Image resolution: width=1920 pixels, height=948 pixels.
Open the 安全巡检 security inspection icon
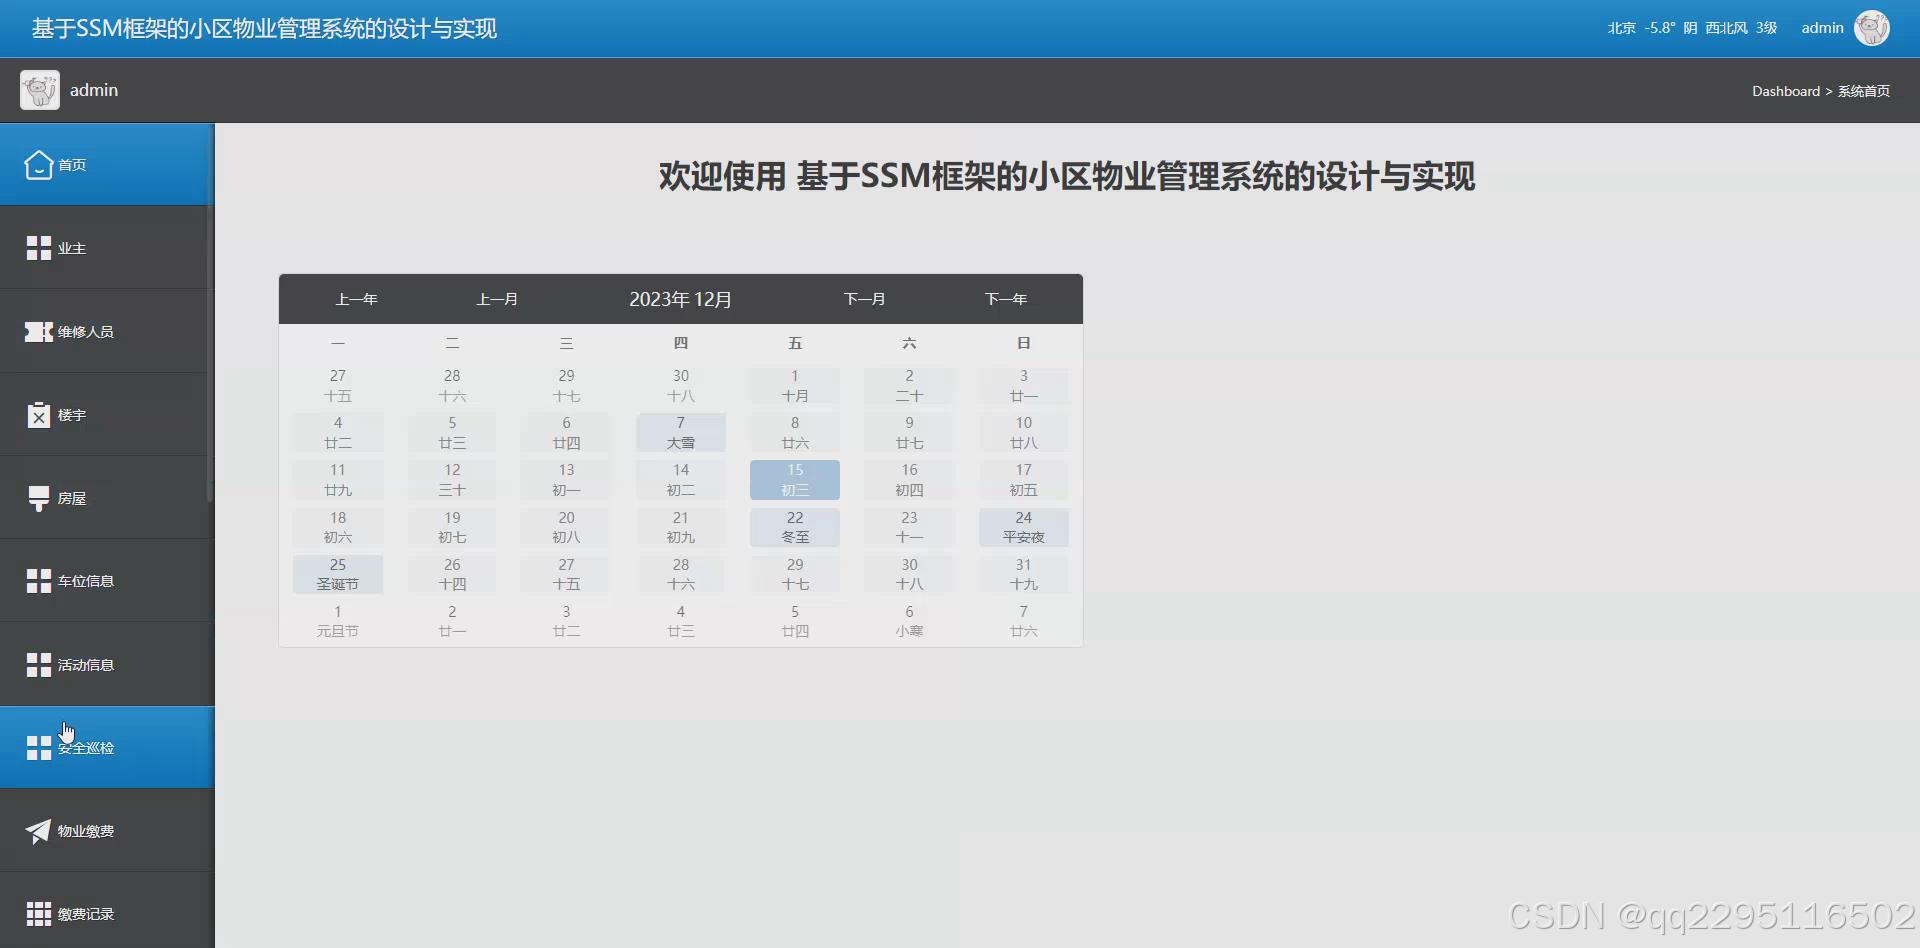(x=39, y=746)
